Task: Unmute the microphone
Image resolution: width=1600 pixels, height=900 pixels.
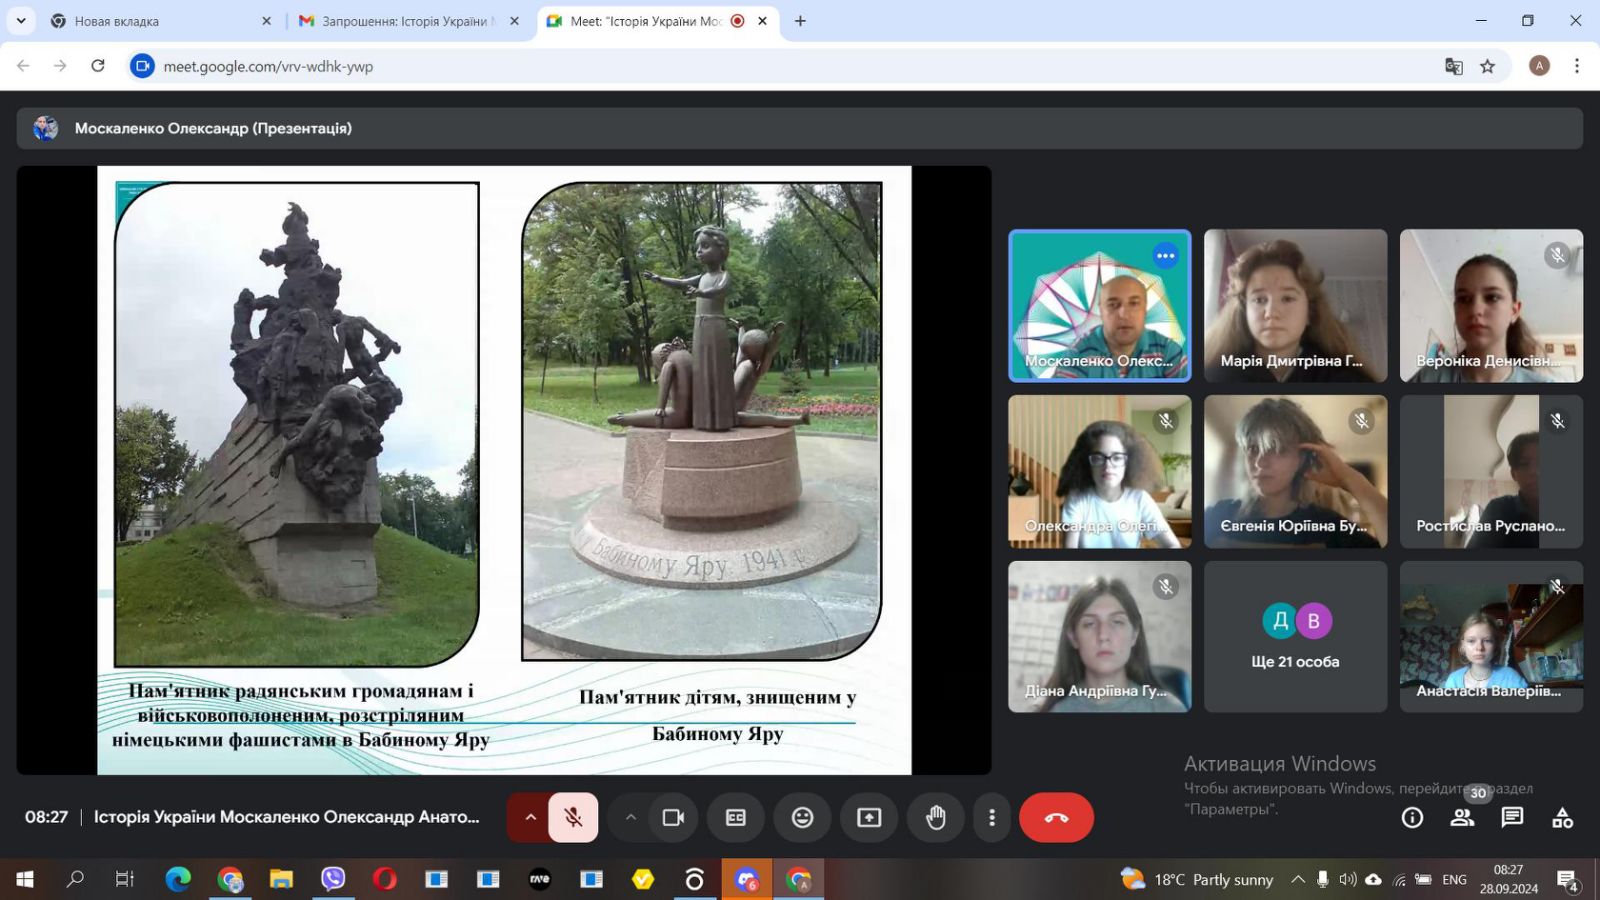Action: tap(573, 818)
